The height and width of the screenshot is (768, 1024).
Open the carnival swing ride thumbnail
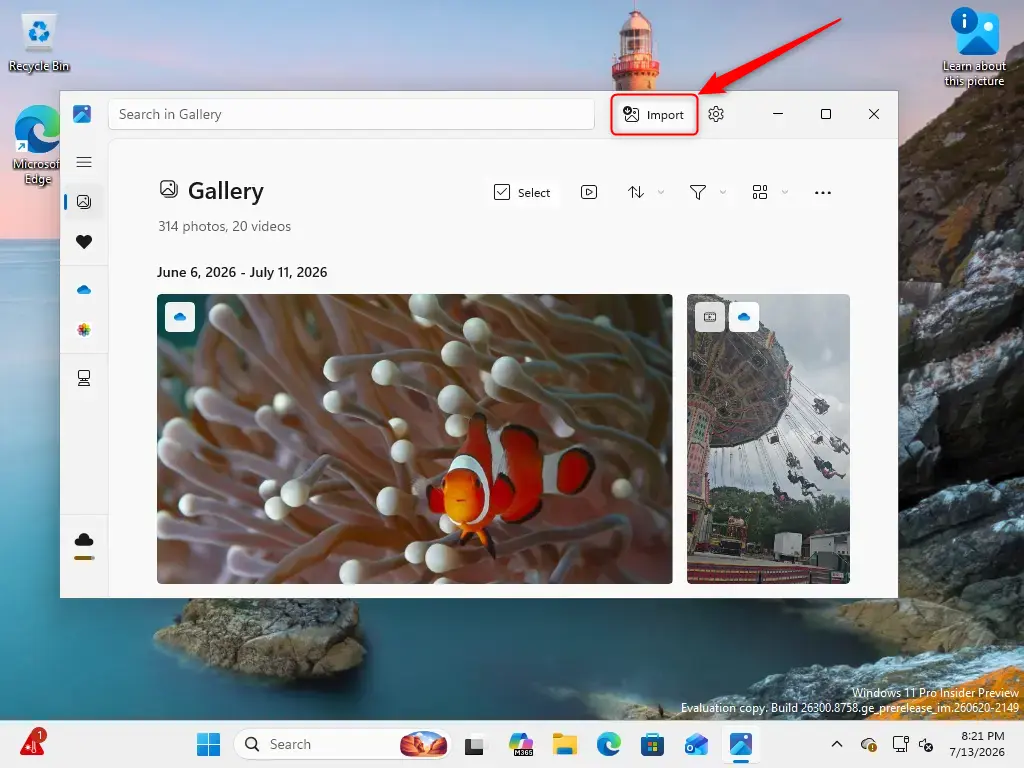tap(768, 439)
